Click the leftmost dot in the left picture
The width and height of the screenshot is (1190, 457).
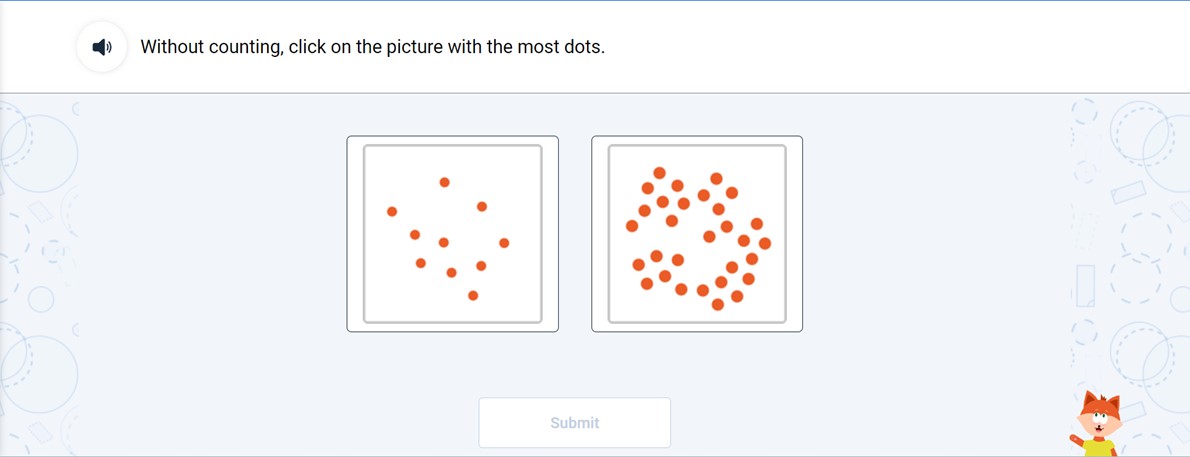[x=392, y=211]
